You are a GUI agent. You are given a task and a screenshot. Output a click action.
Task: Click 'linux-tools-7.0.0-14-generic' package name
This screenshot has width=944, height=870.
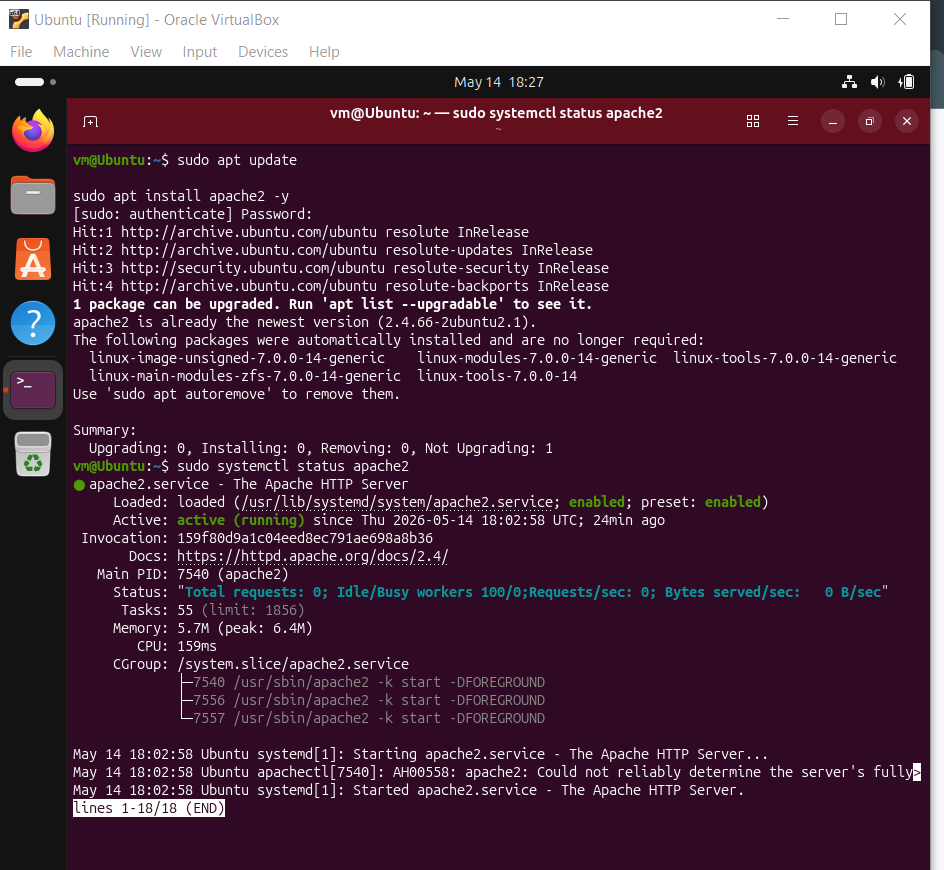coord(785,358)
